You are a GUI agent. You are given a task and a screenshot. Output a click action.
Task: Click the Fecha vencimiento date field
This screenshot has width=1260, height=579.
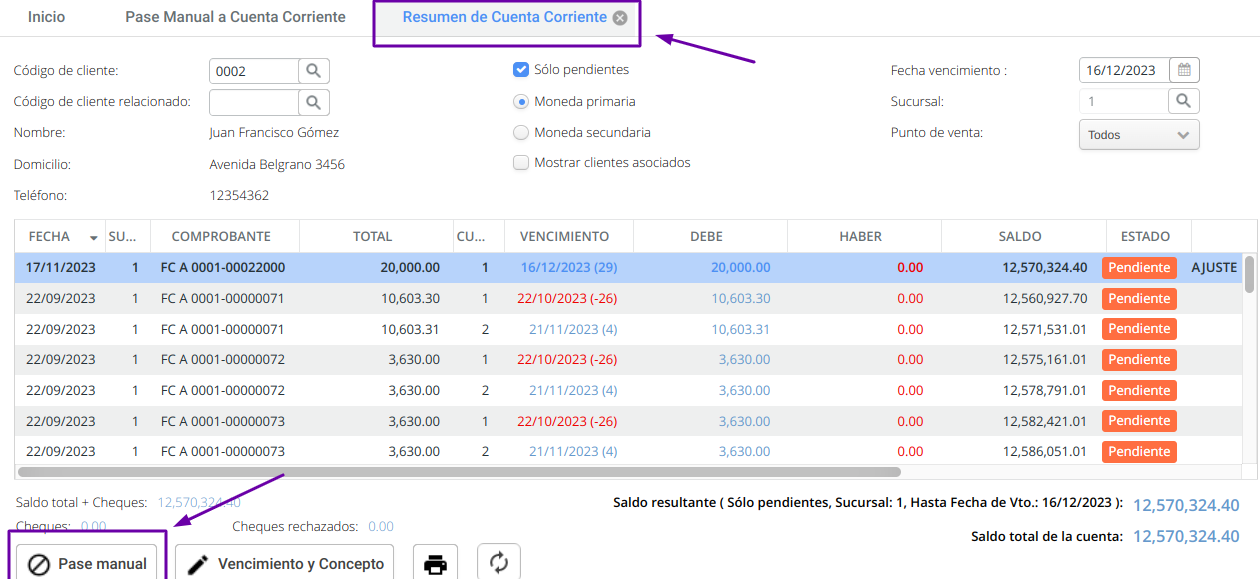[1124, 70]
